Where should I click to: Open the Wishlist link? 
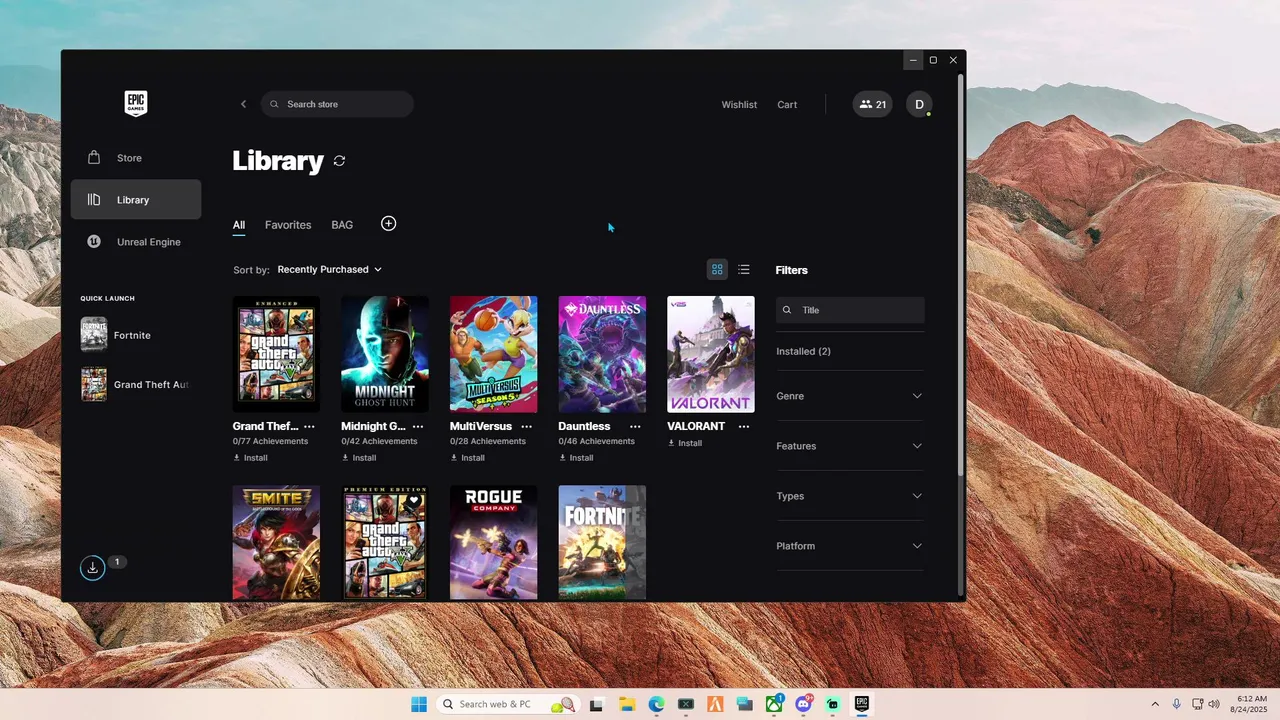point(739,105)
